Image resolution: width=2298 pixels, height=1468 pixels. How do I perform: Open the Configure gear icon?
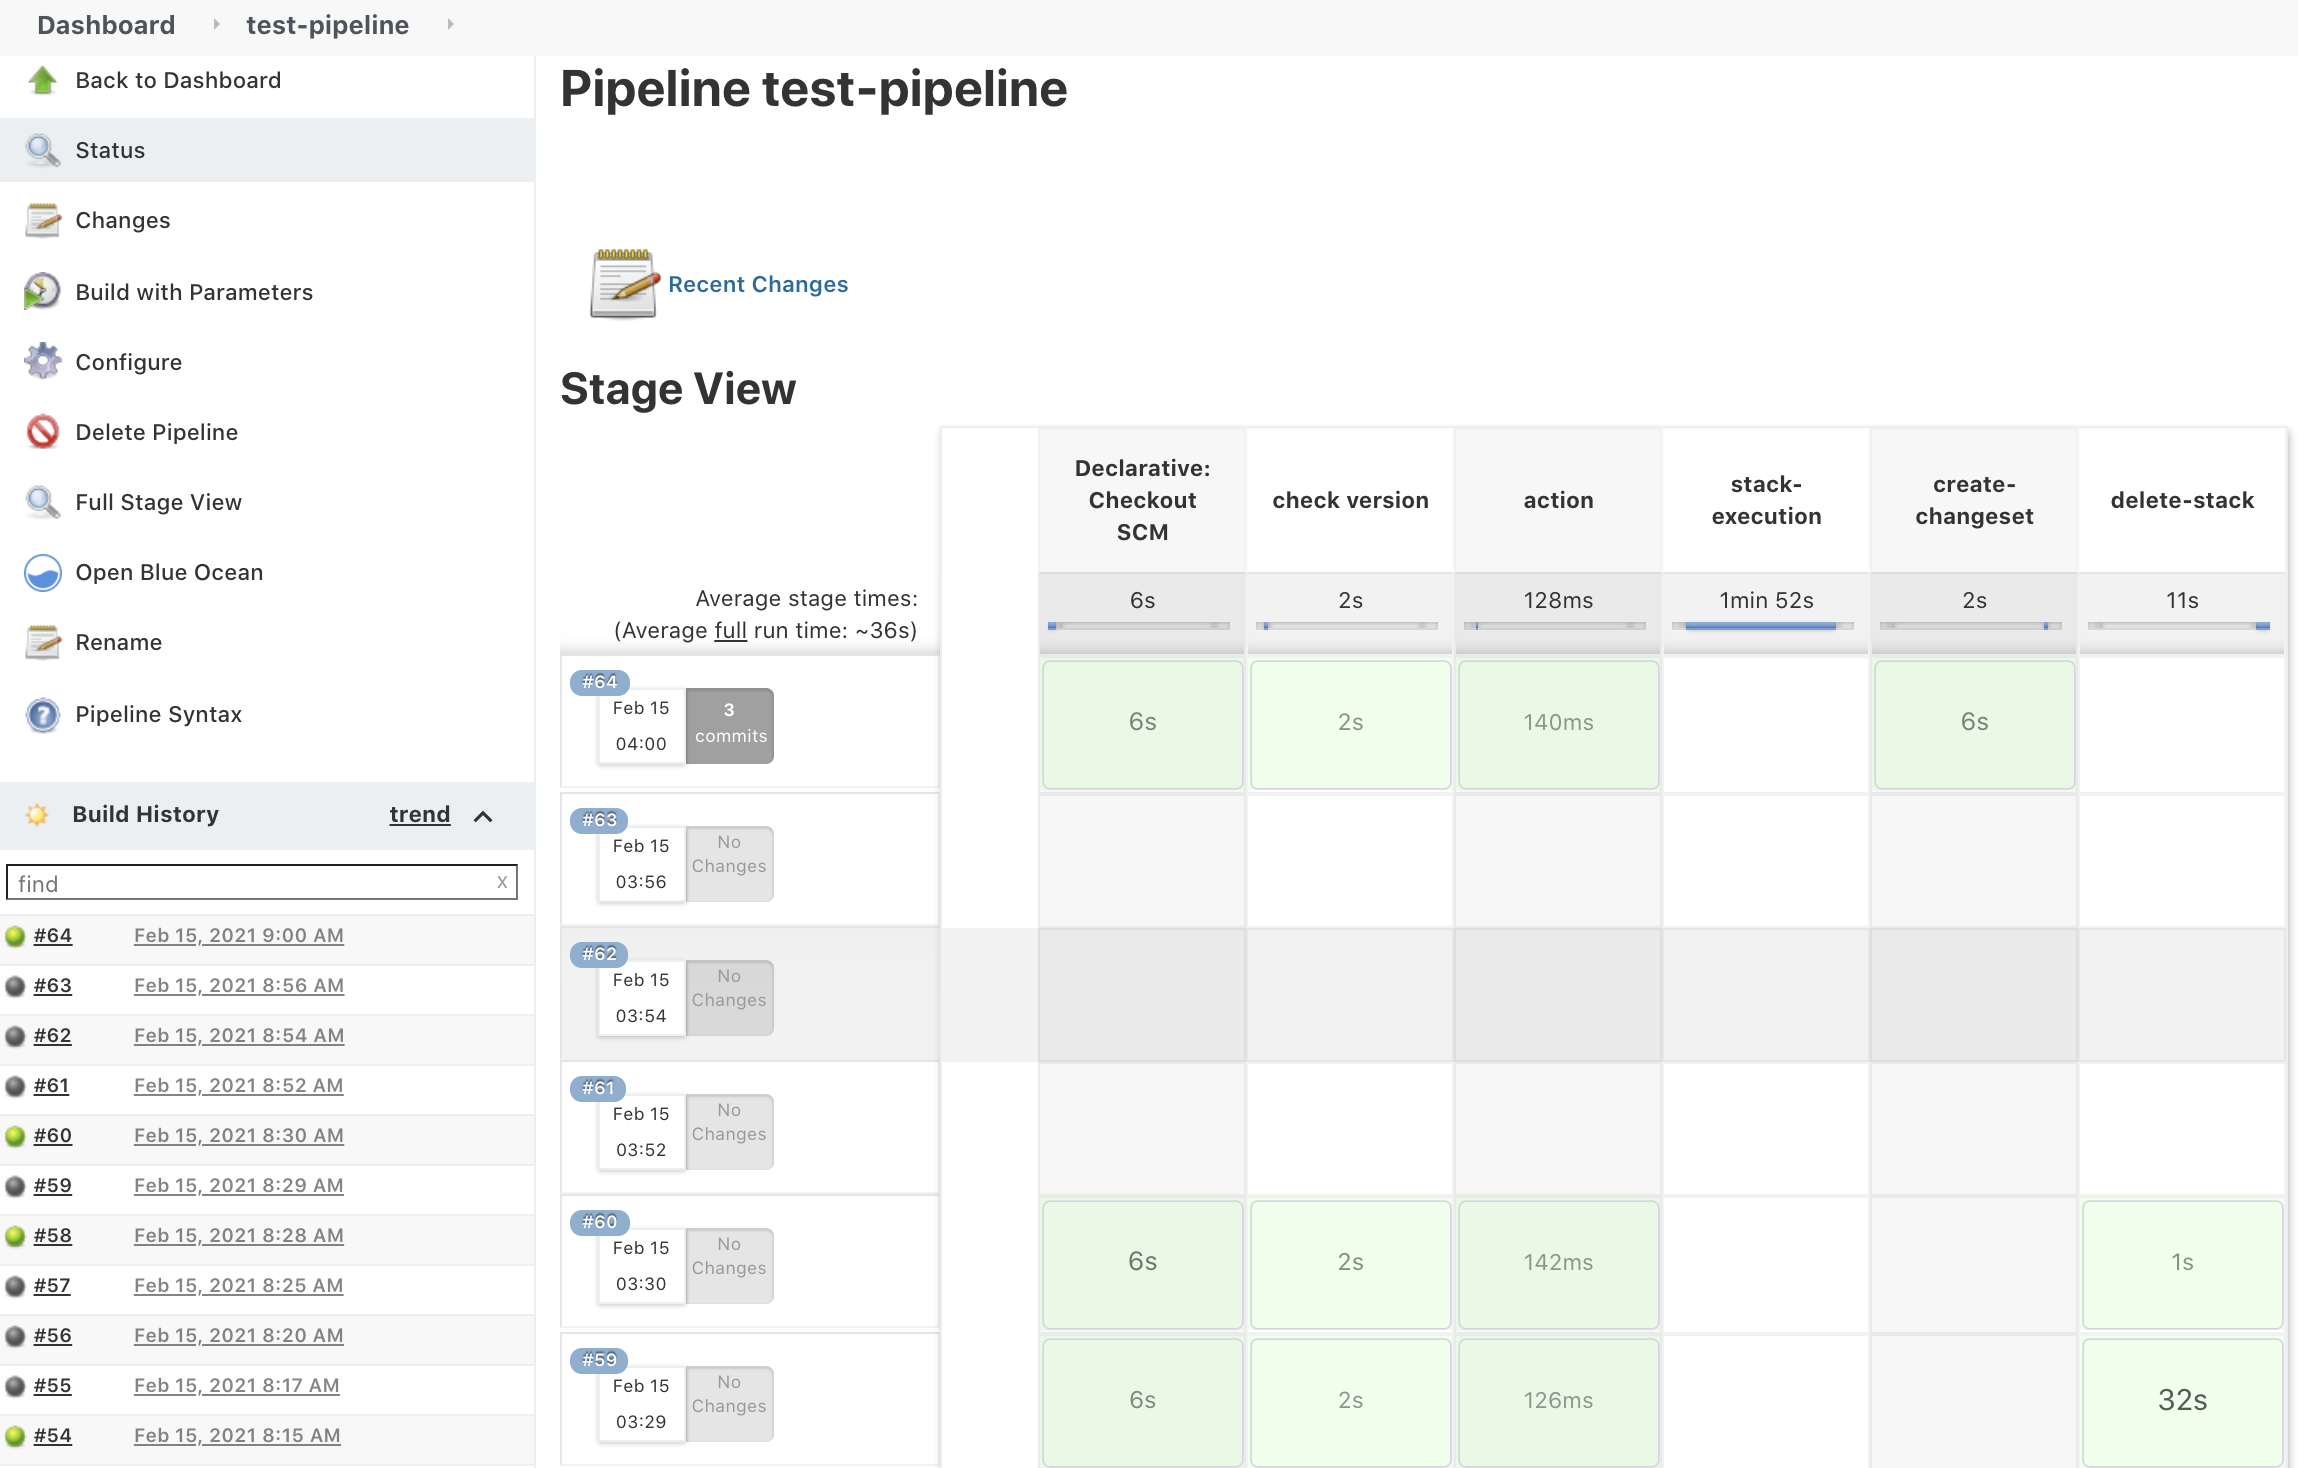click(x=42, y=361)
